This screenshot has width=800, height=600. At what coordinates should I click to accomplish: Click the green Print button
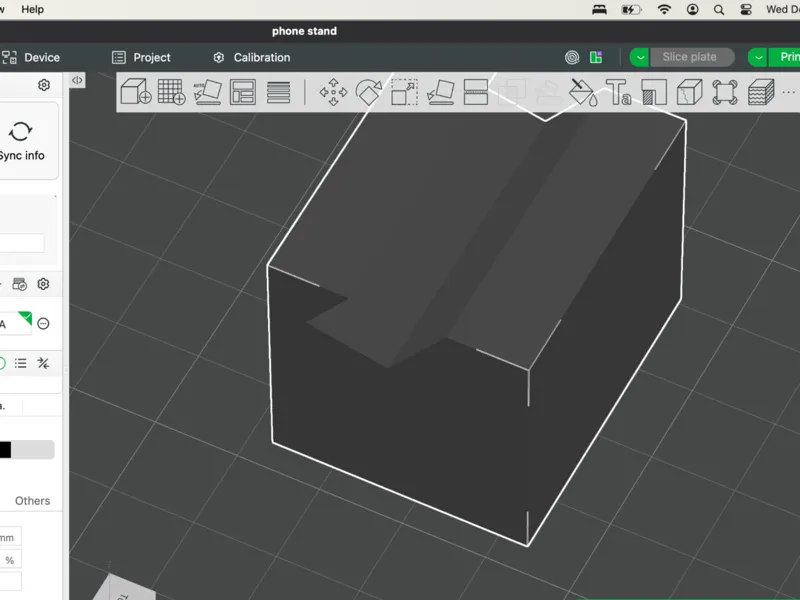click(x=785, y=57)
